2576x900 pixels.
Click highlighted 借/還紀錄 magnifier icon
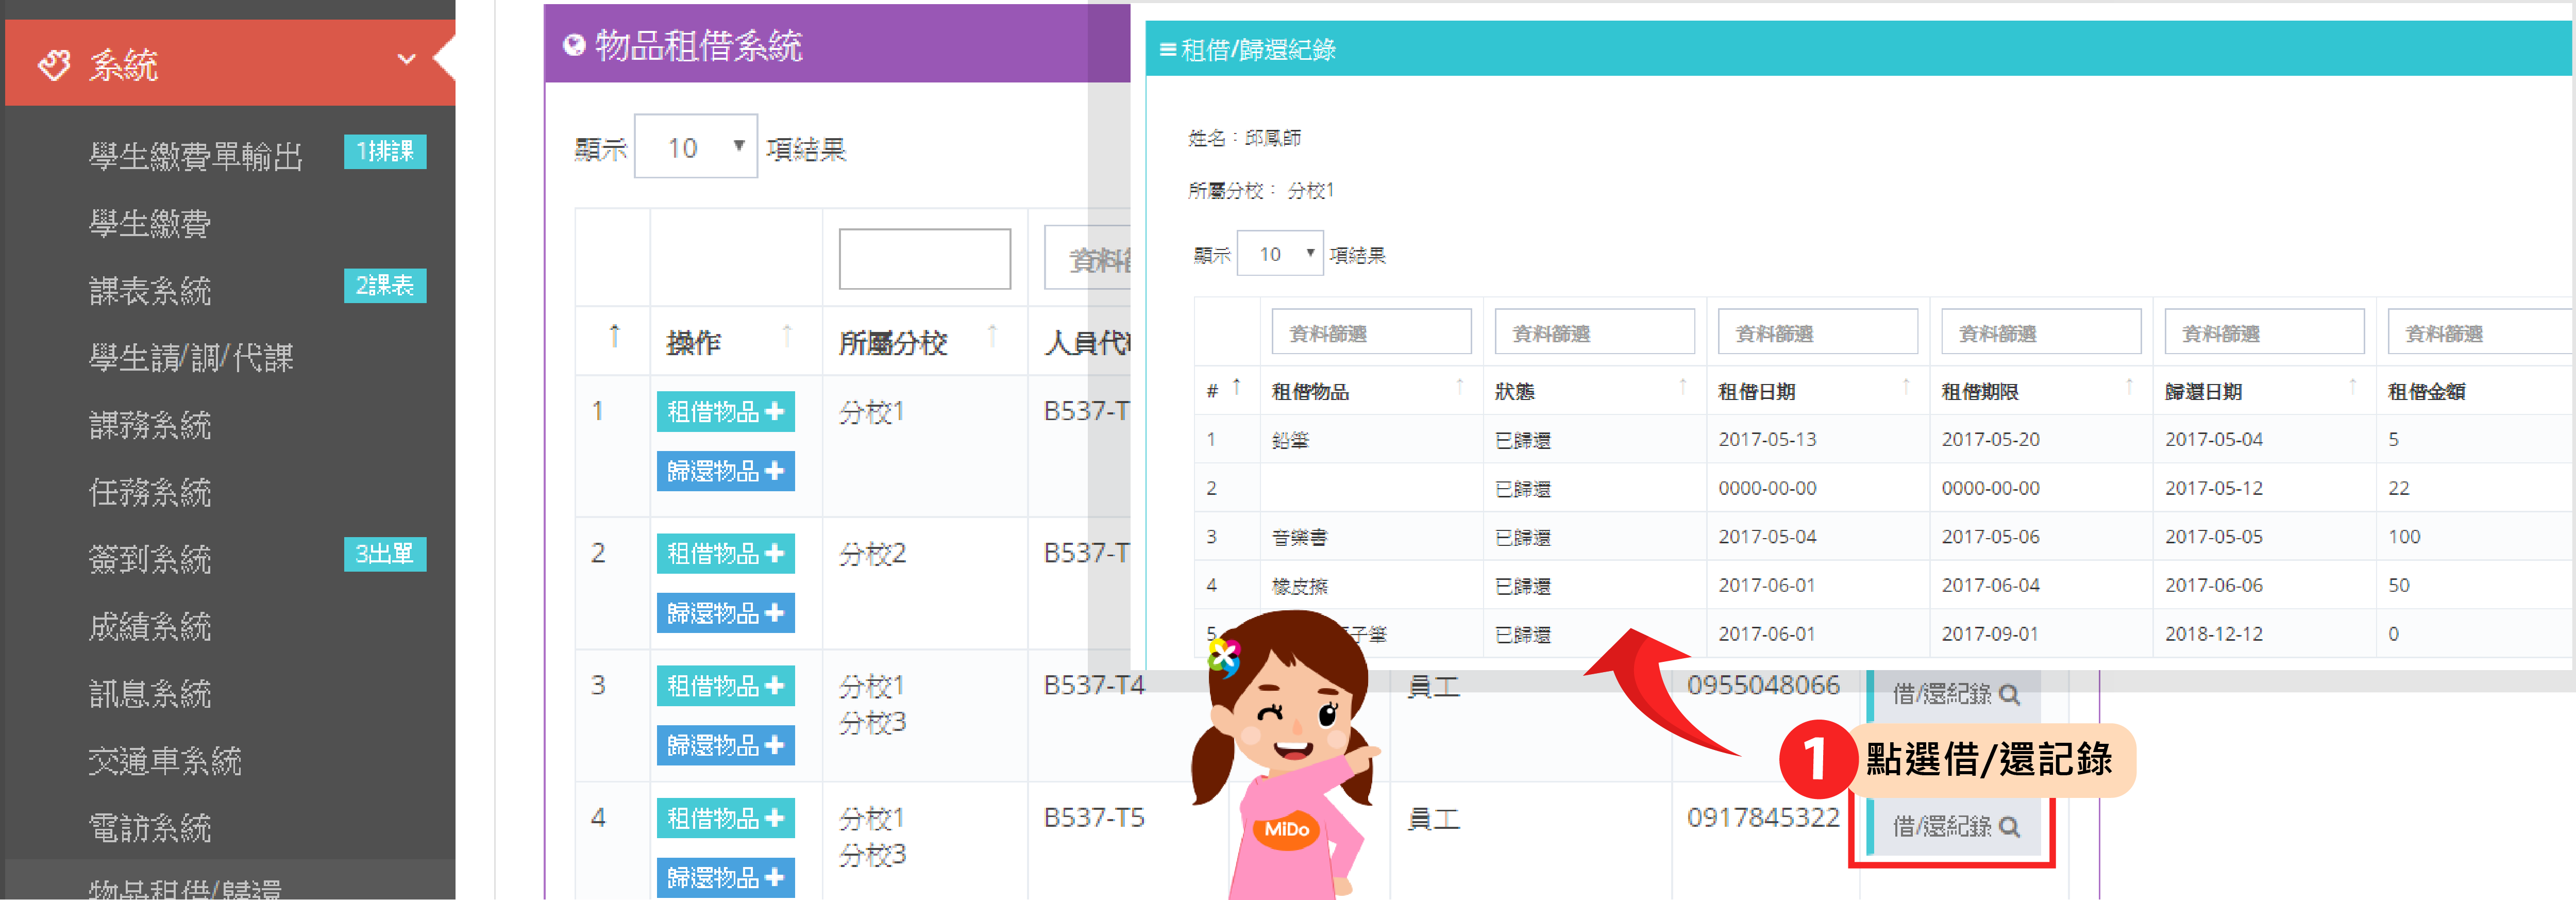click(x=2009, y=827)
